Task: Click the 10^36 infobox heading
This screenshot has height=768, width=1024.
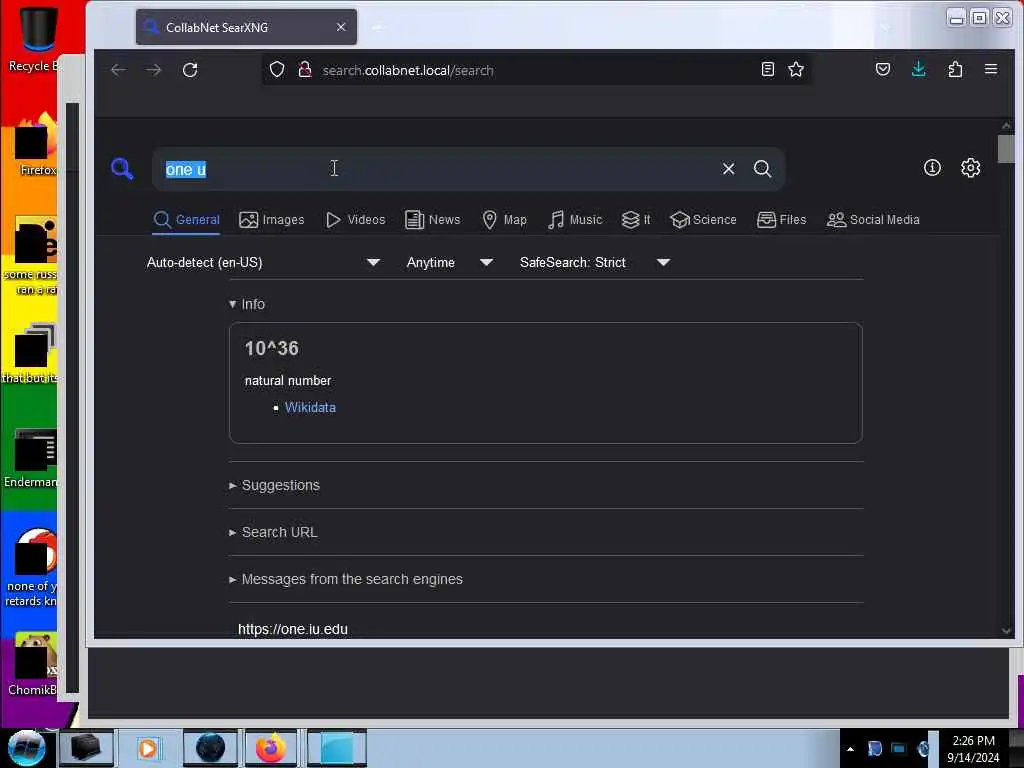Action: tap(272, 348)
